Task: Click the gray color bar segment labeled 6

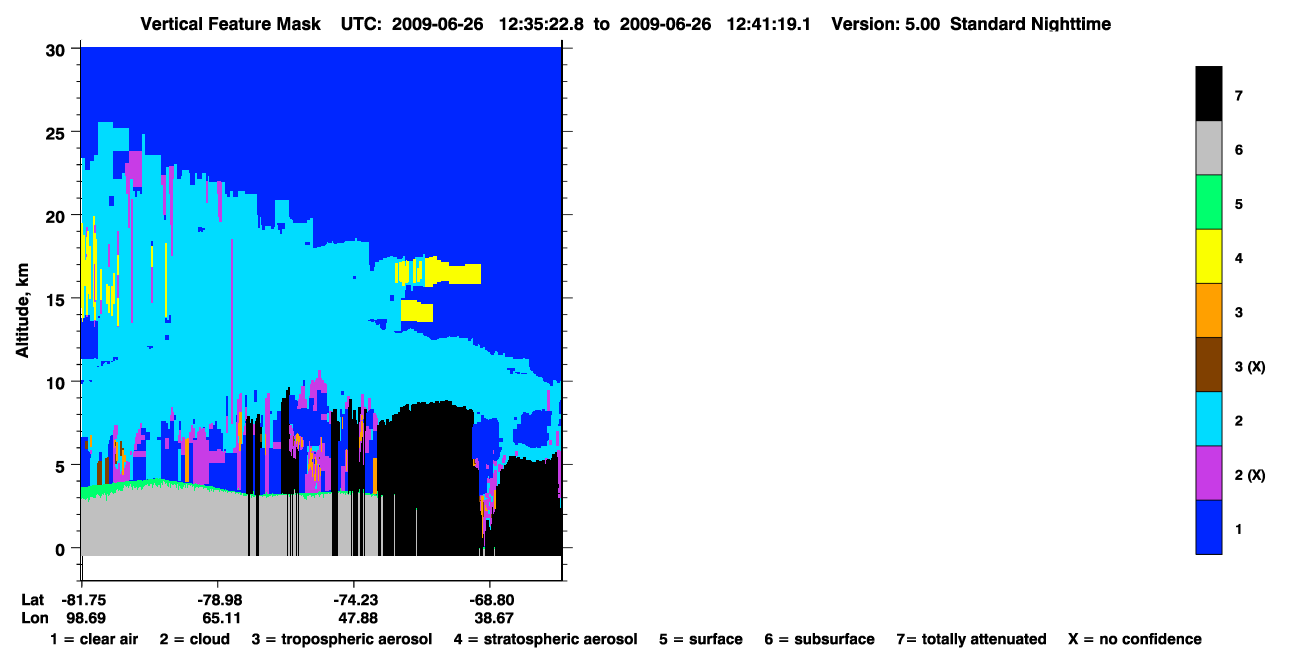Action: [x=1209, y=148]
